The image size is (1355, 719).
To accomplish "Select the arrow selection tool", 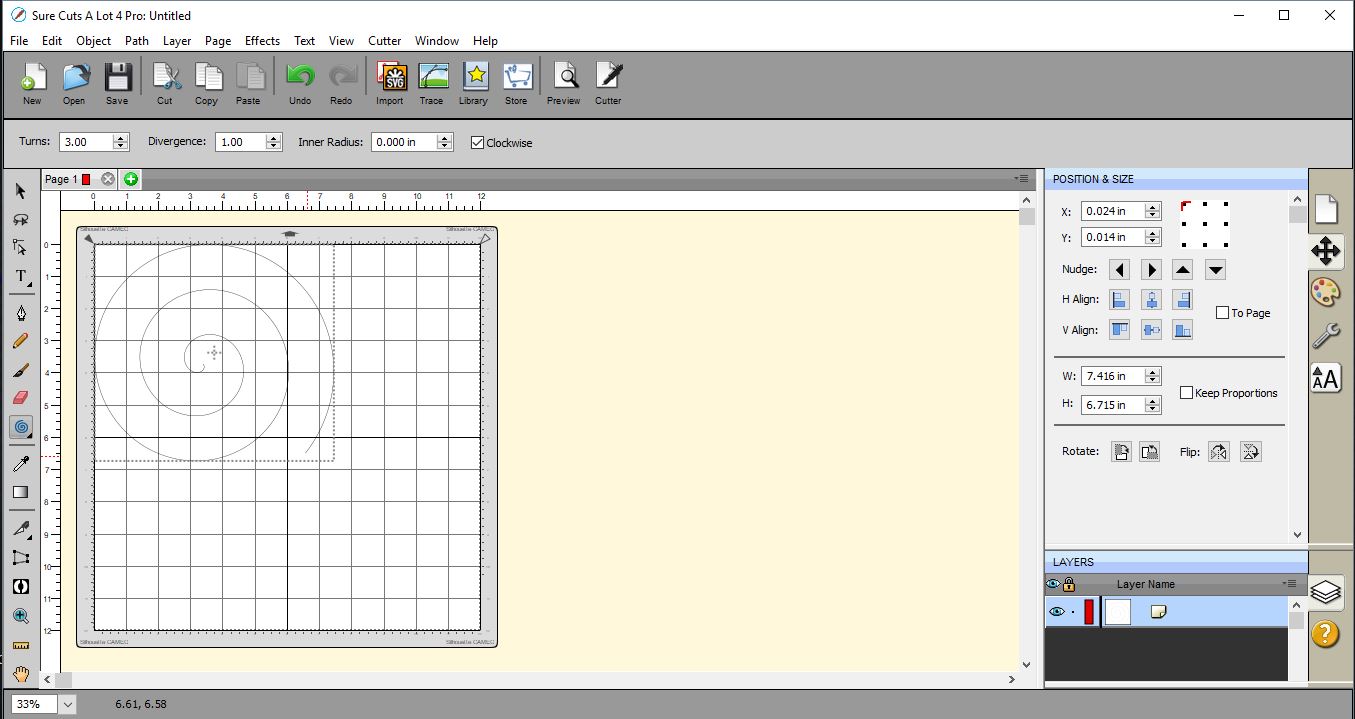I will [x=20, y=191].
